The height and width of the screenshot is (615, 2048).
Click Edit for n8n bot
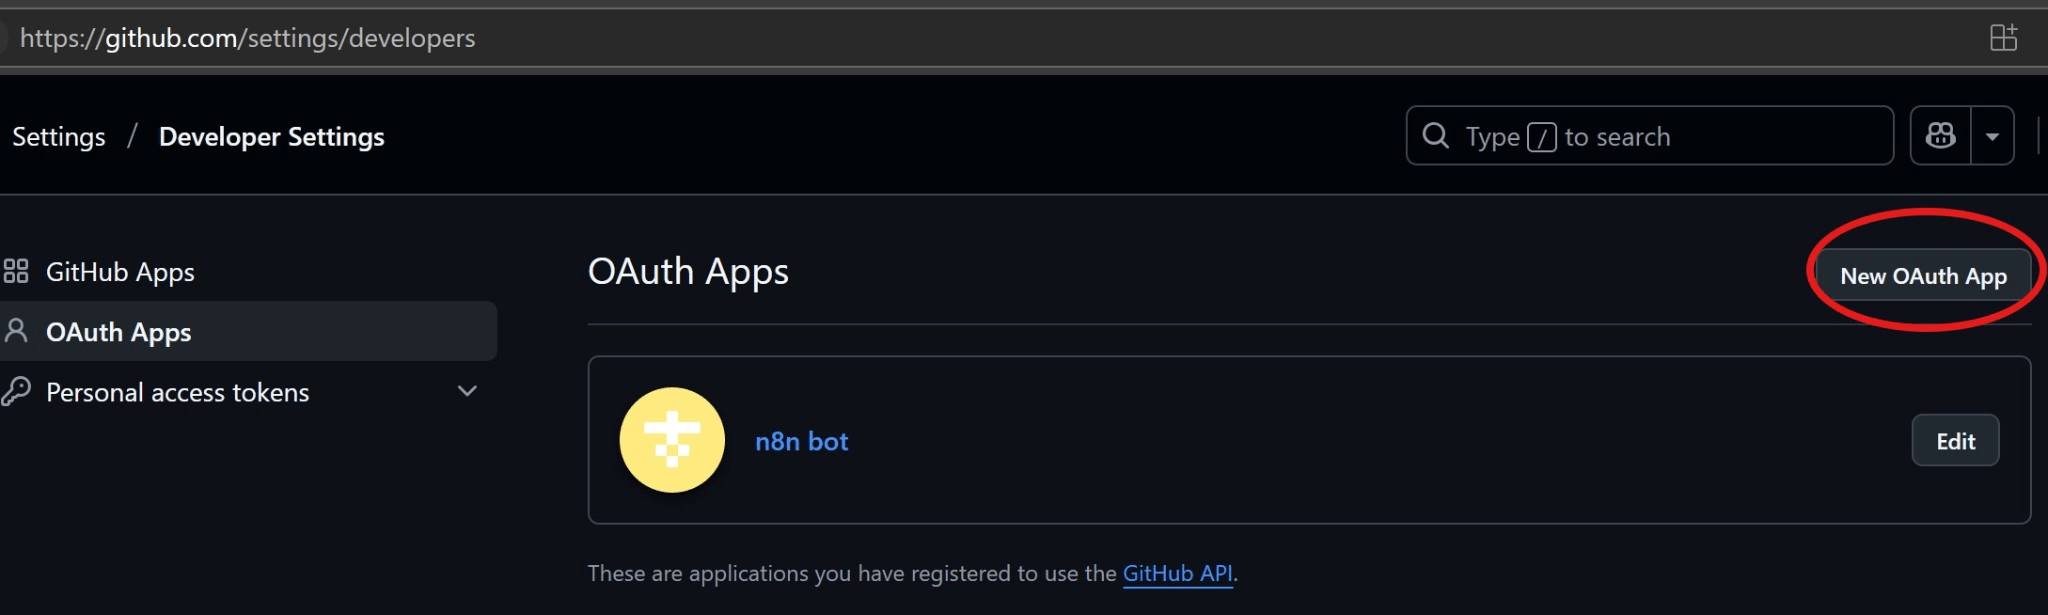coord(1955,441)
